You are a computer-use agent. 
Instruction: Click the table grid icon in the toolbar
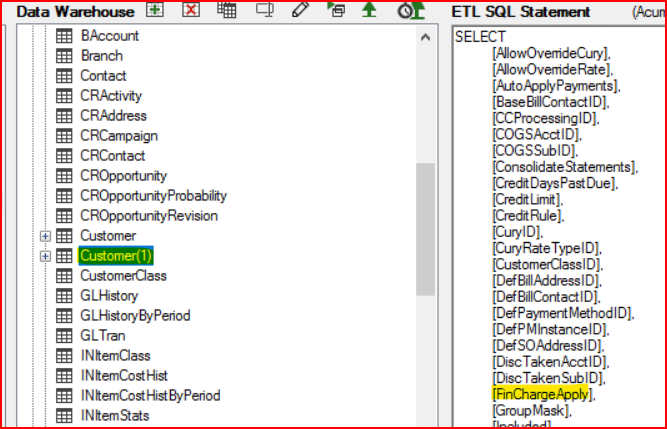pyautogui.click(x=227, y=10)
